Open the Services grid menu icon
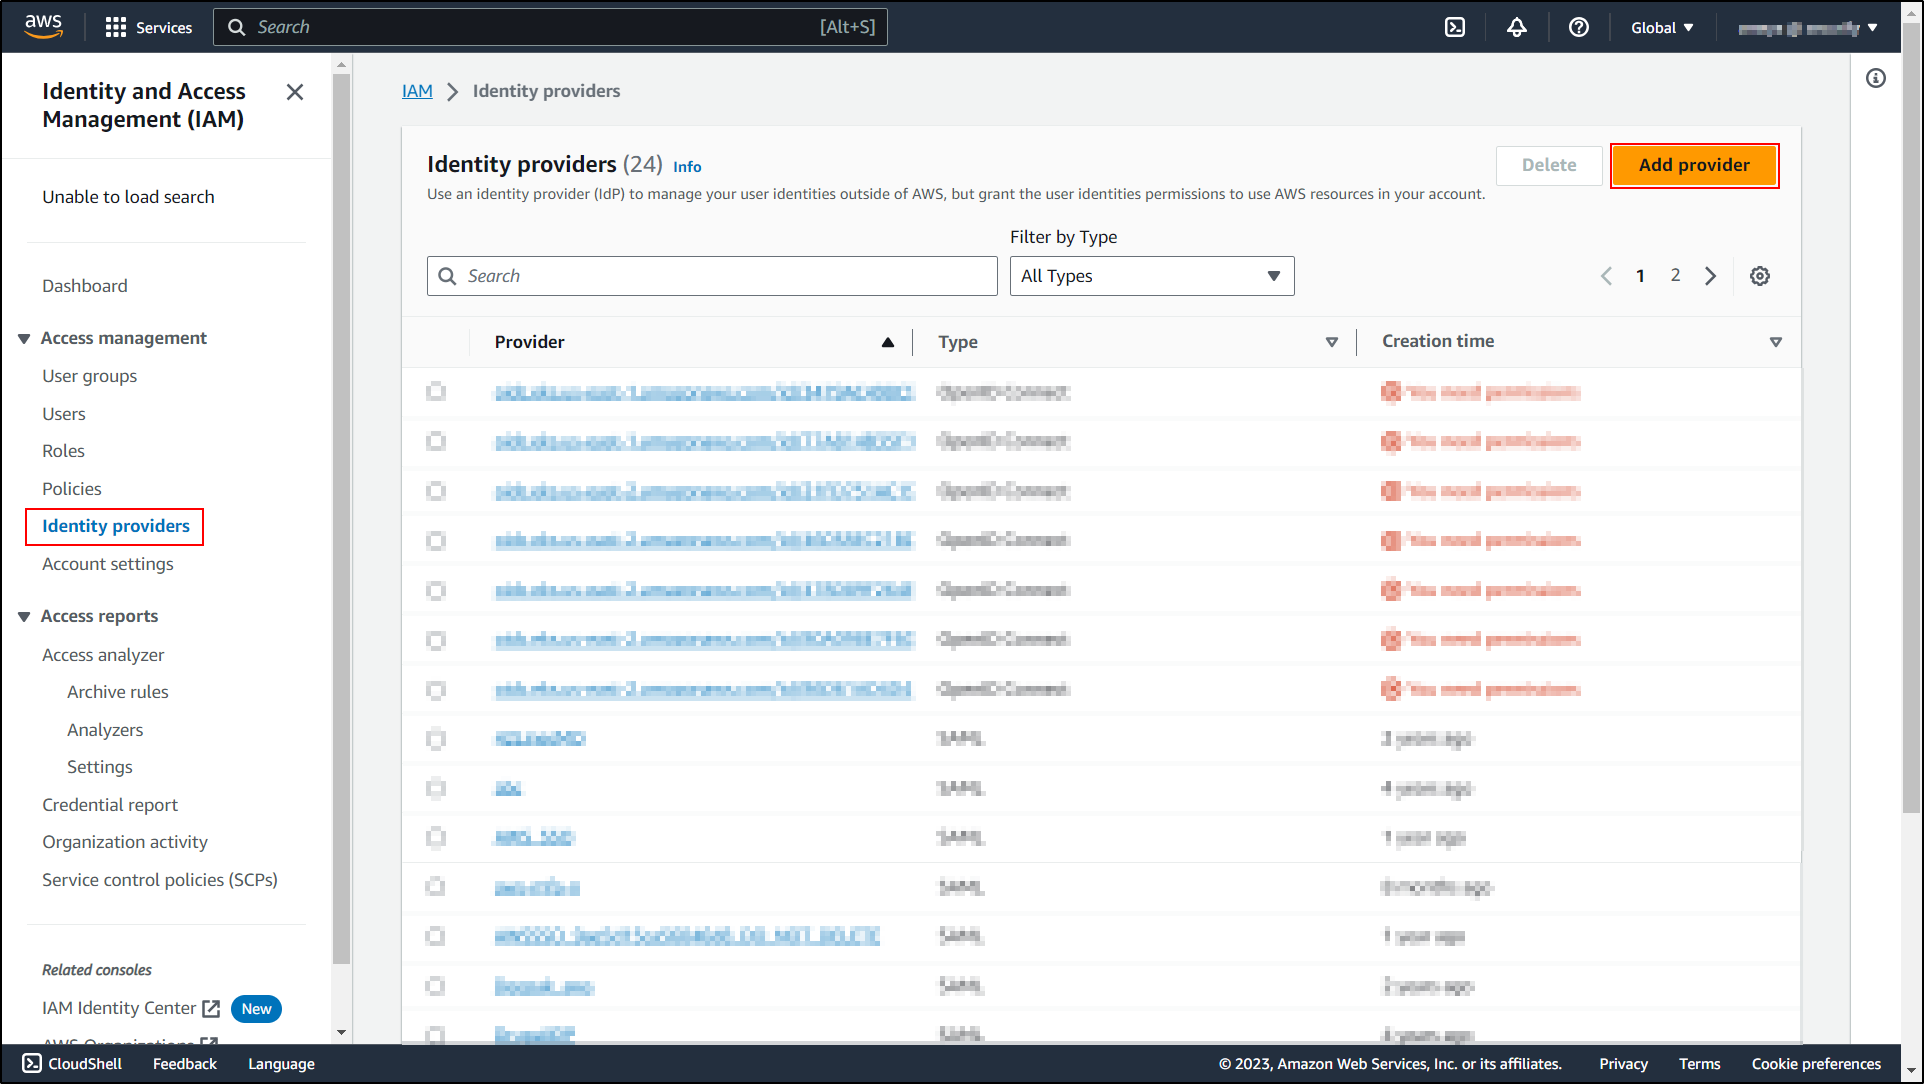The height and width of the screenshot is (1084, 1924). pyautogui.click(x=116, y=27)
